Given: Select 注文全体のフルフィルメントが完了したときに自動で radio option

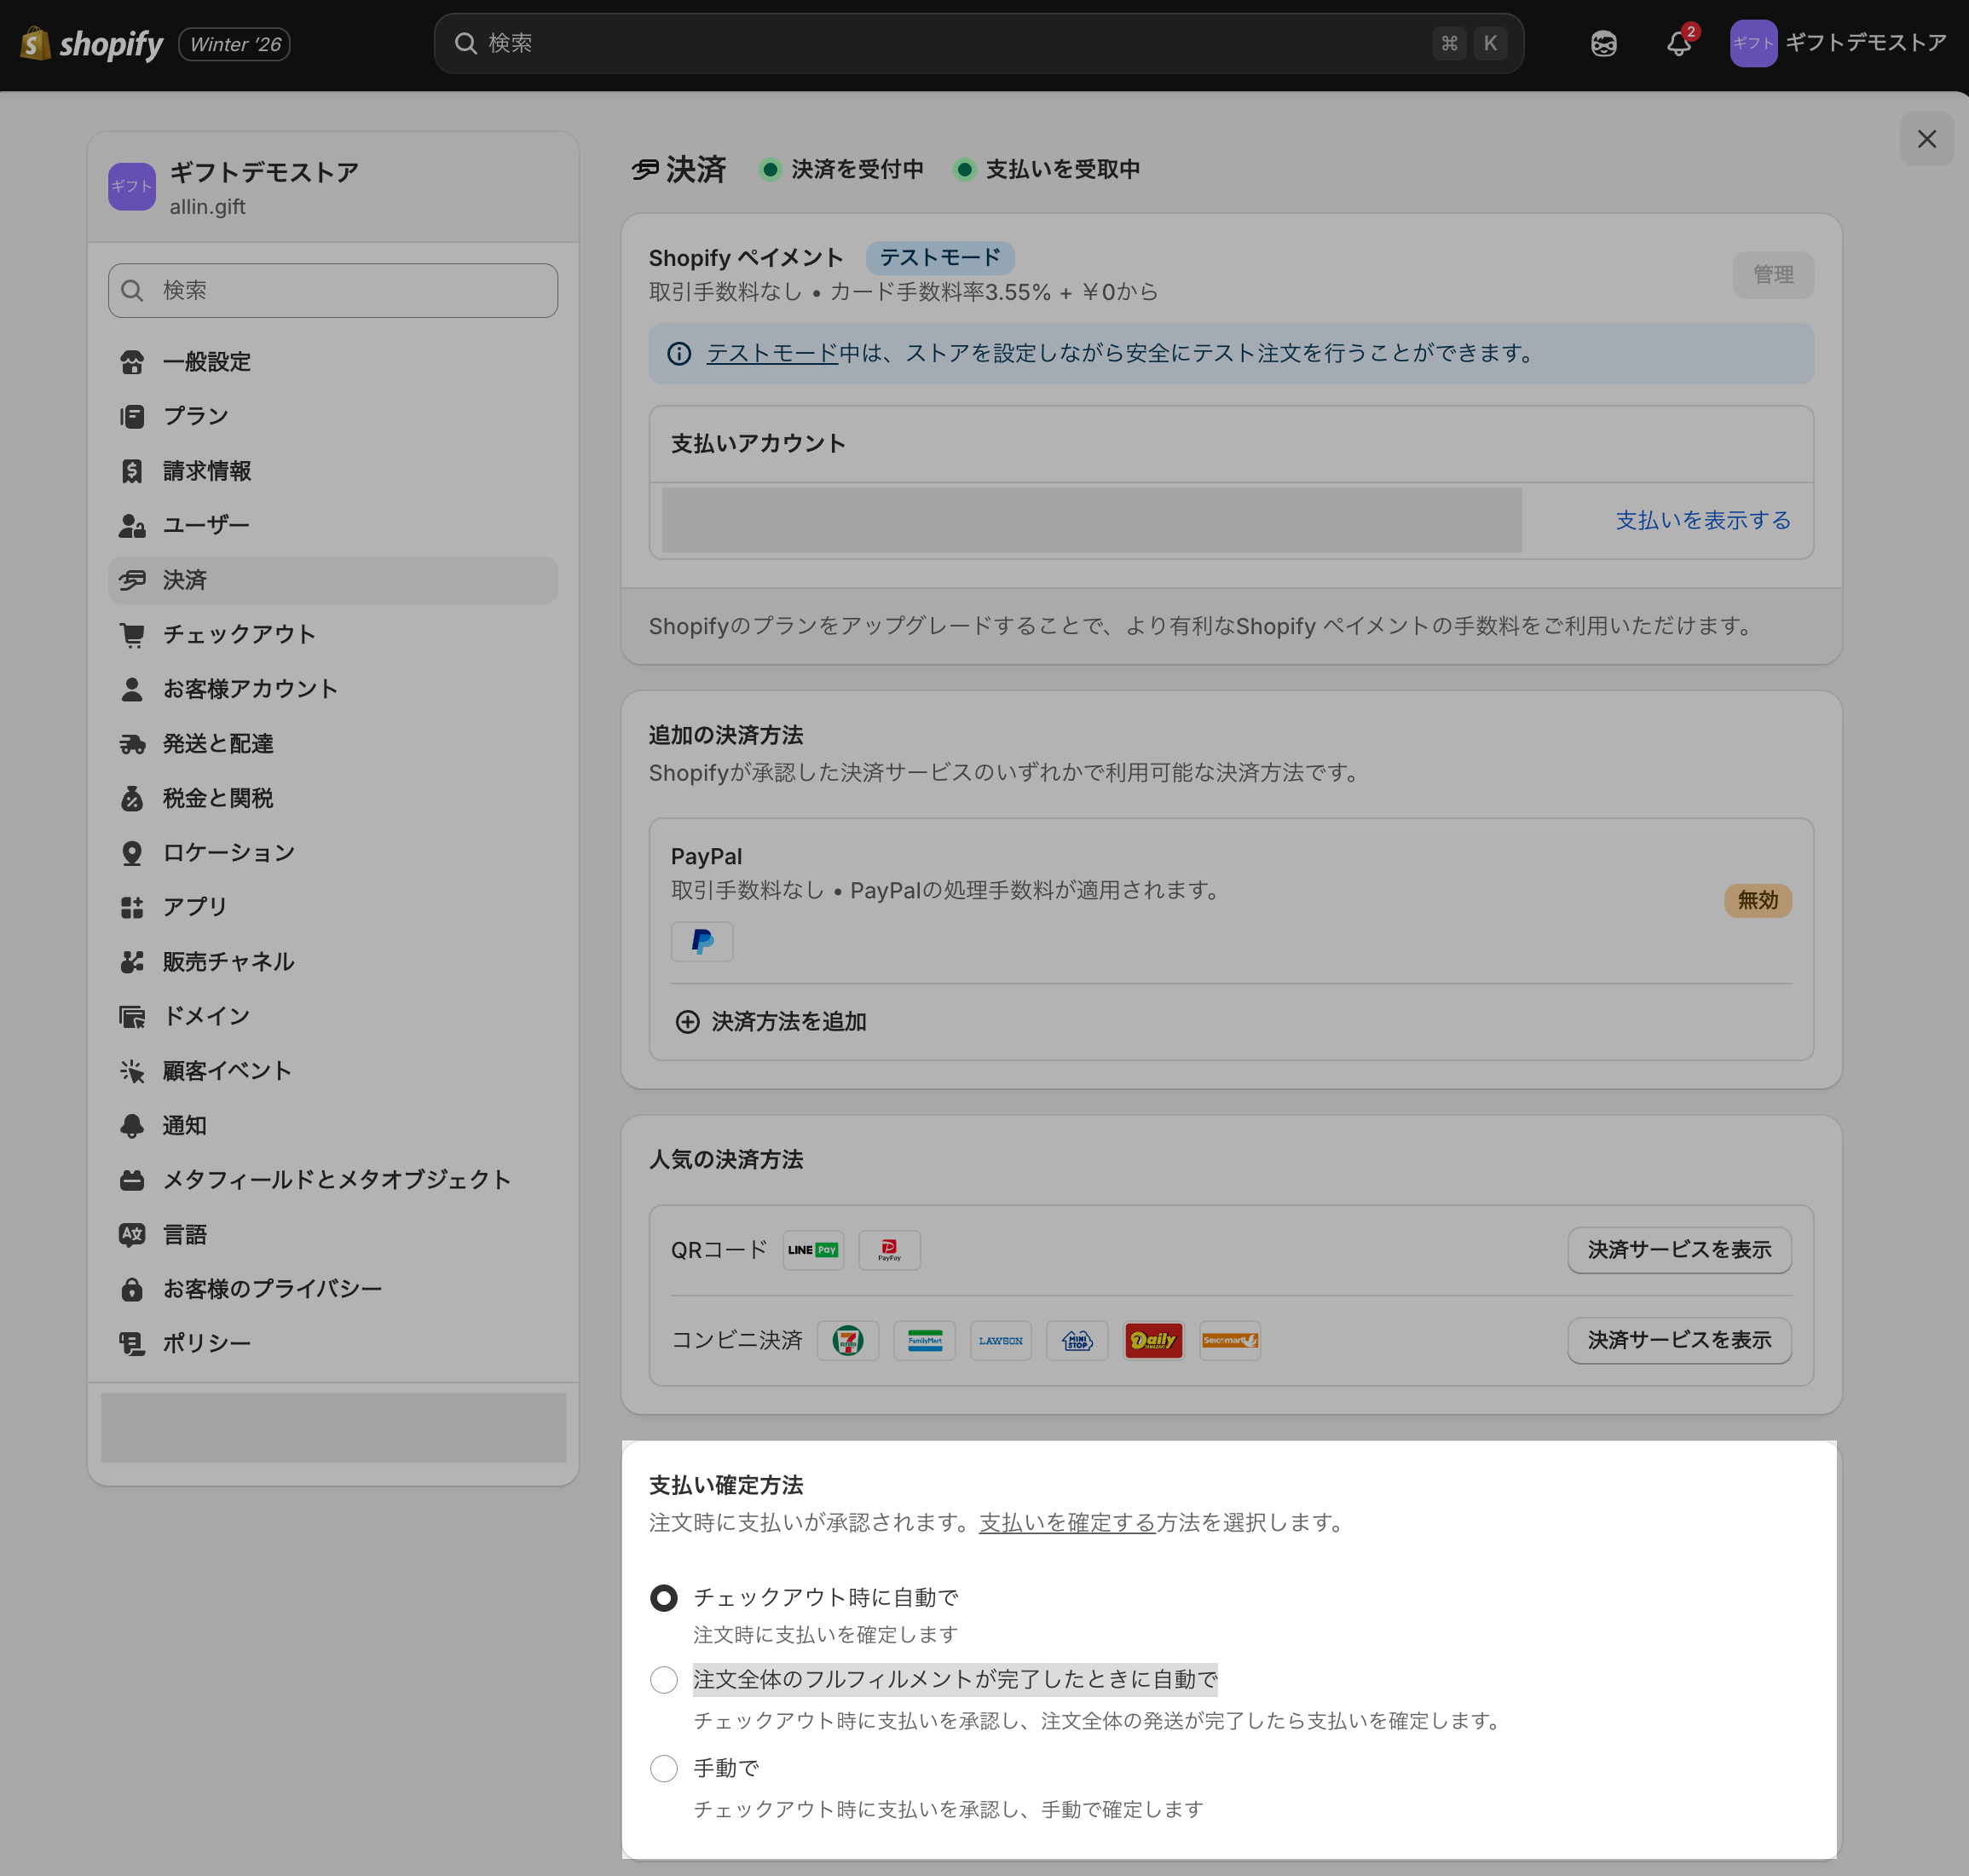Looking at the screenshot, I should (x=664, y=1679).
